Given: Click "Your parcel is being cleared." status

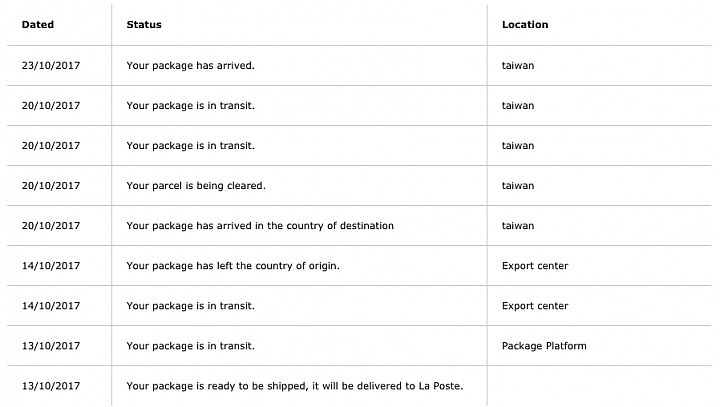Looking at the screenshot, I should [196, 186].
